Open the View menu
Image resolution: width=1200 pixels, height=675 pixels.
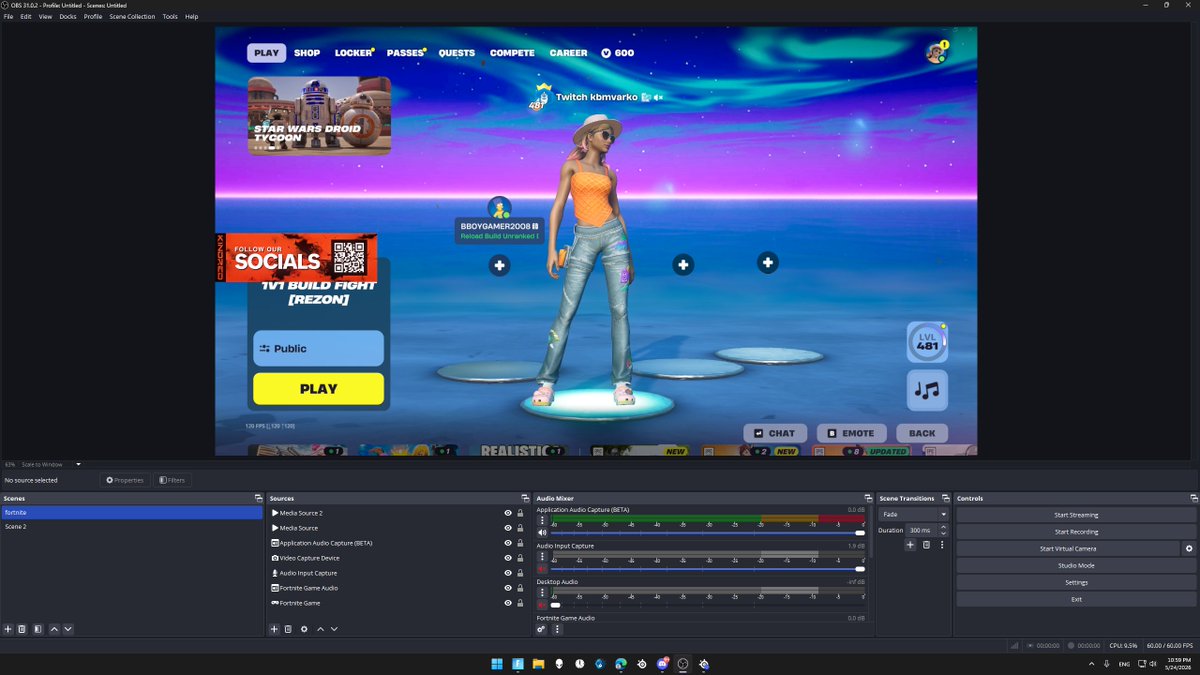coord(45,17)
